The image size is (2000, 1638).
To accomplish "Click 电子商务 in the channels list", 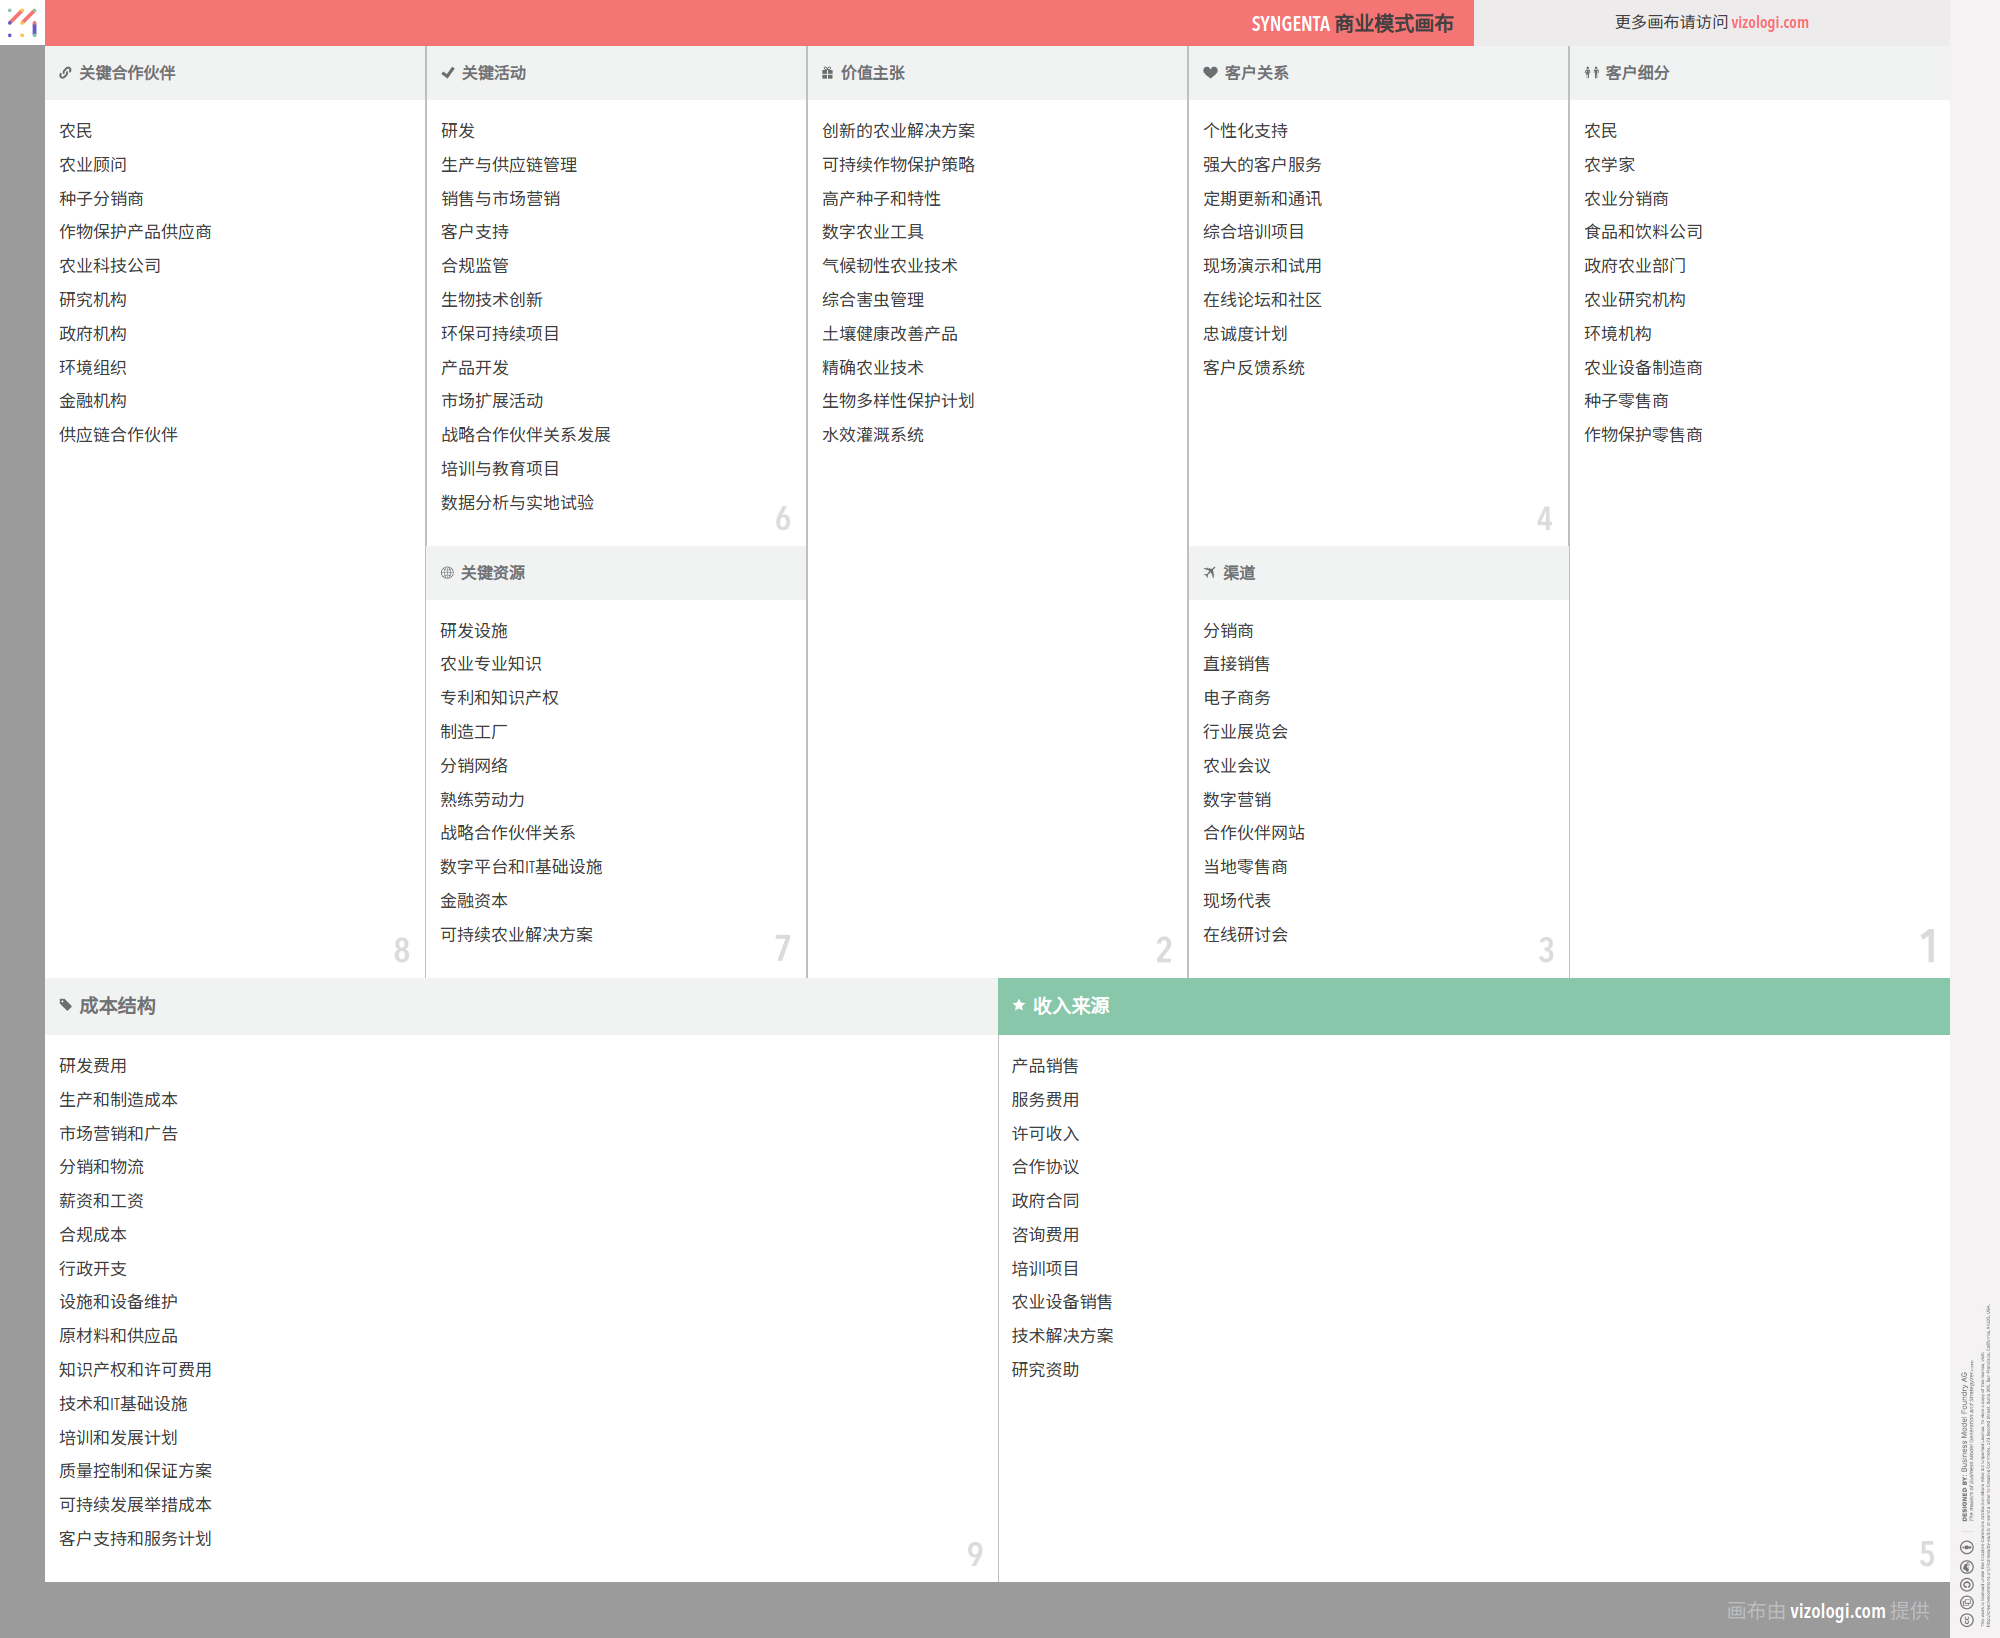I will click(x=1236, y=698).
